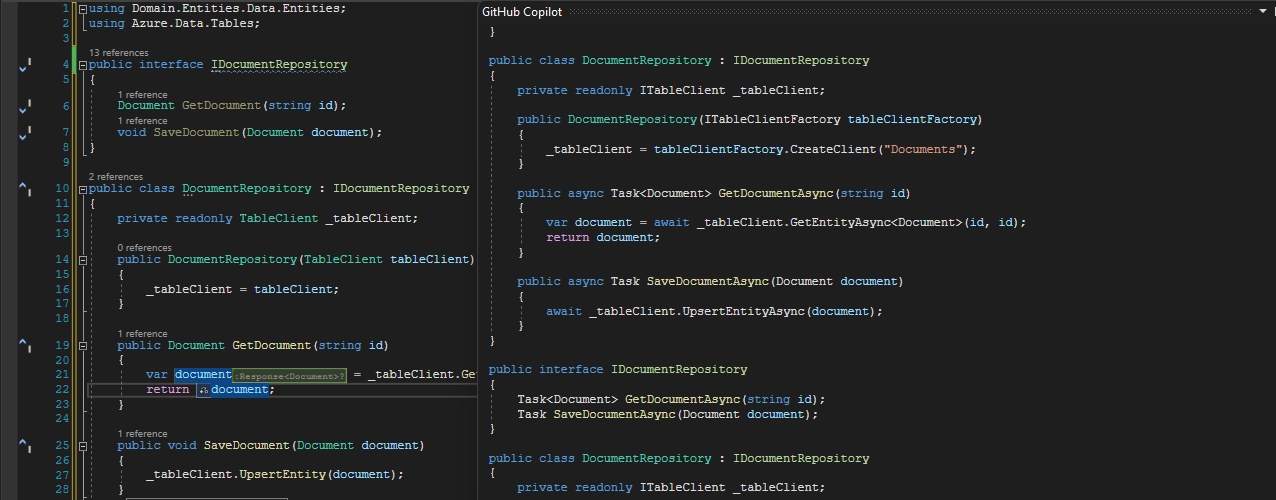Click the 0 references CodeLens above the constructor
Image resolution: width=1276 pixels, height=500 pixels.
pos(144,248)
